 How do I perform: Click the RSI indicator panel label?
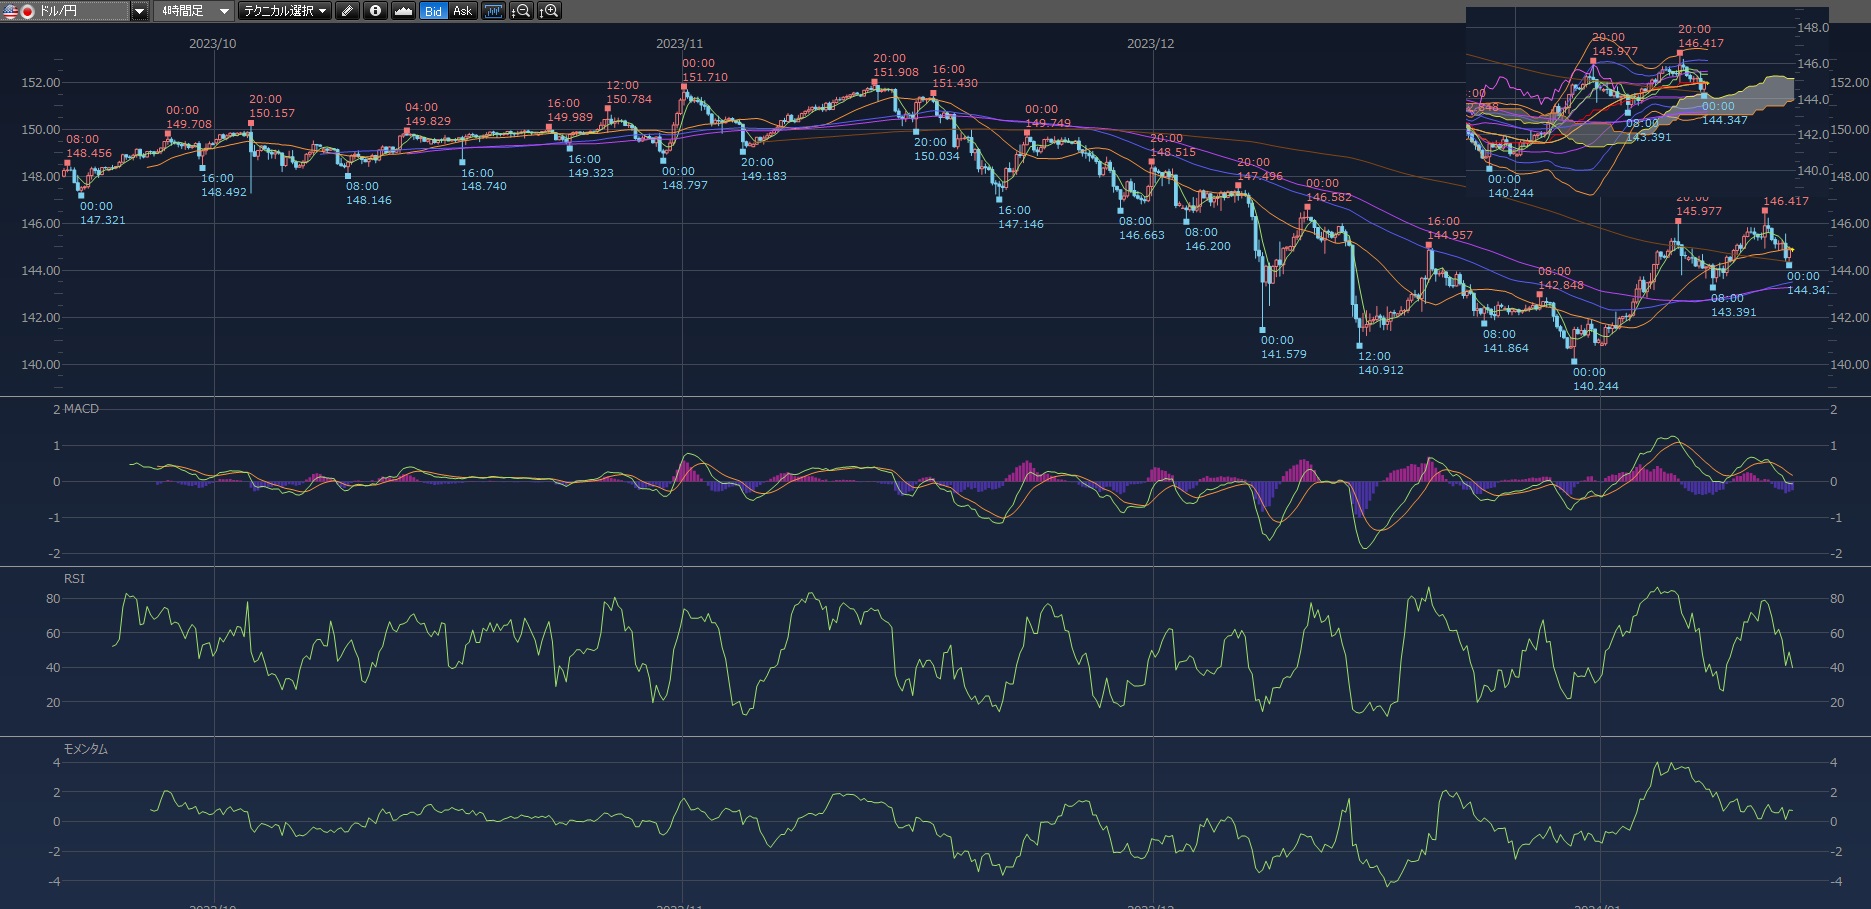pos(74,579)
